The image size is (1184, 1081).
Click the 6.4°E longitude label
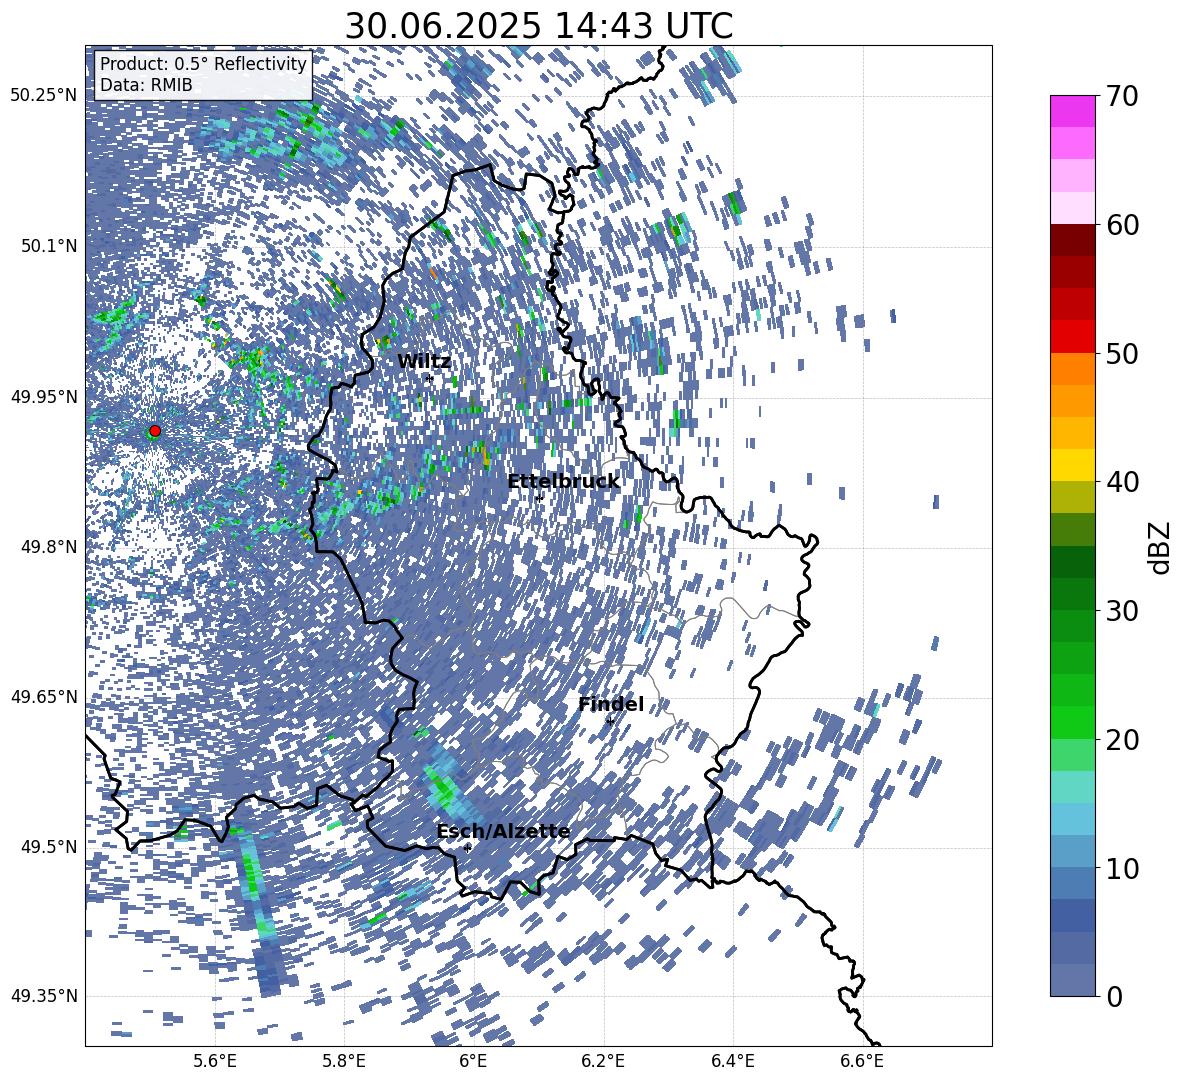[732, 1062]
